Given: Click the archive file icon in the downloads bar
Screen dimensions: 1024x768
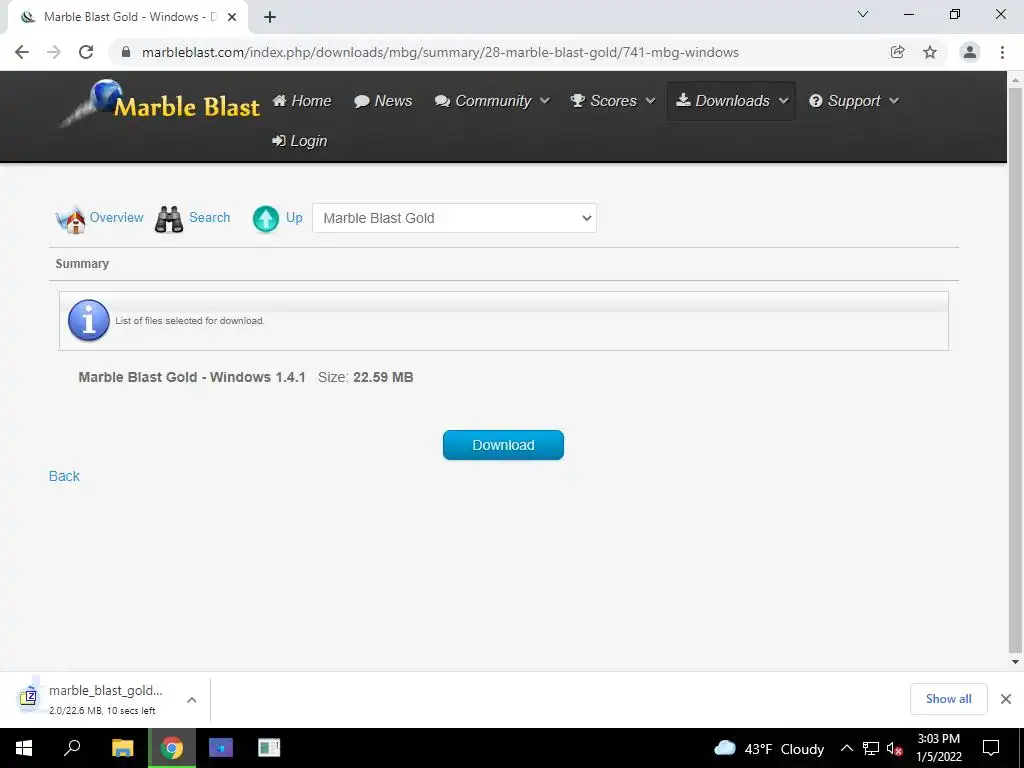Looking at the screenshot, I should point(28,697).
